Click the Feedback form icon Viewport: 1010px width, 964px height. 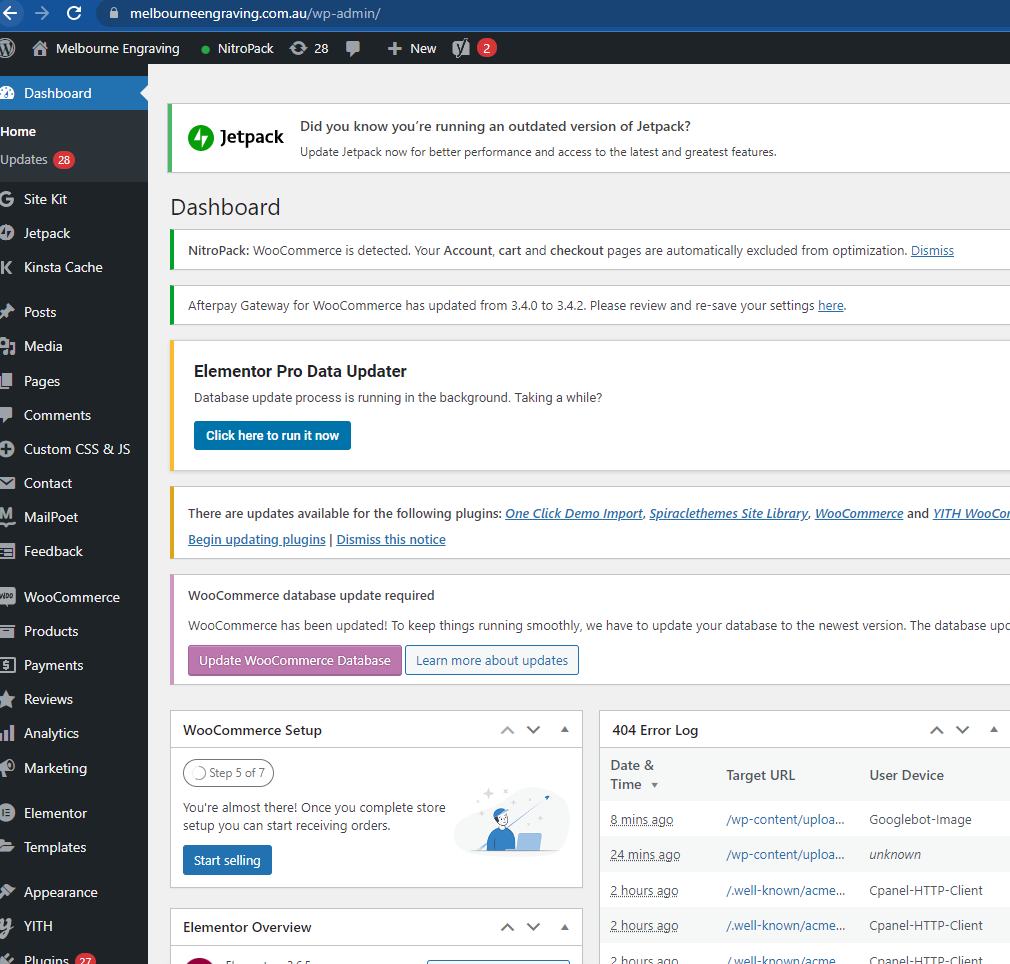point(7,551)
